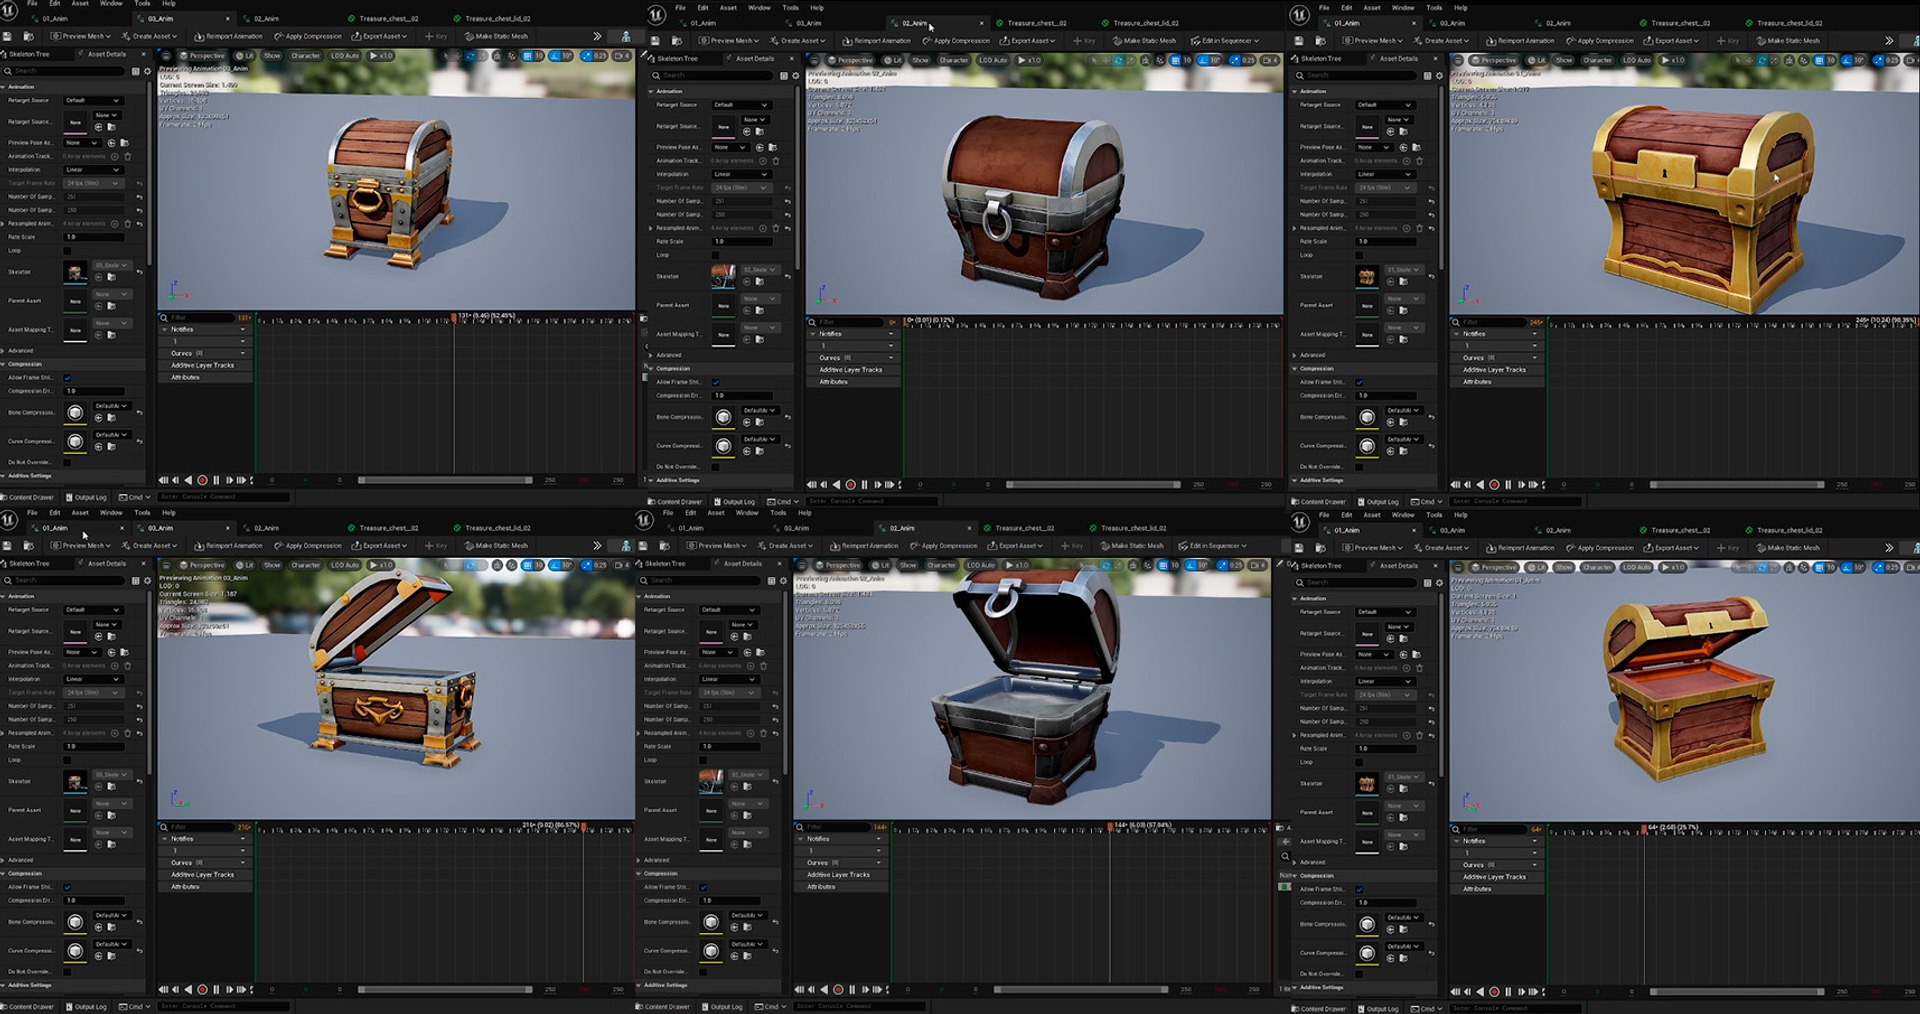Open Export Asset dropdown in bottom-middle window
Viewport: 1920px width, 1014px height.
1014,546
